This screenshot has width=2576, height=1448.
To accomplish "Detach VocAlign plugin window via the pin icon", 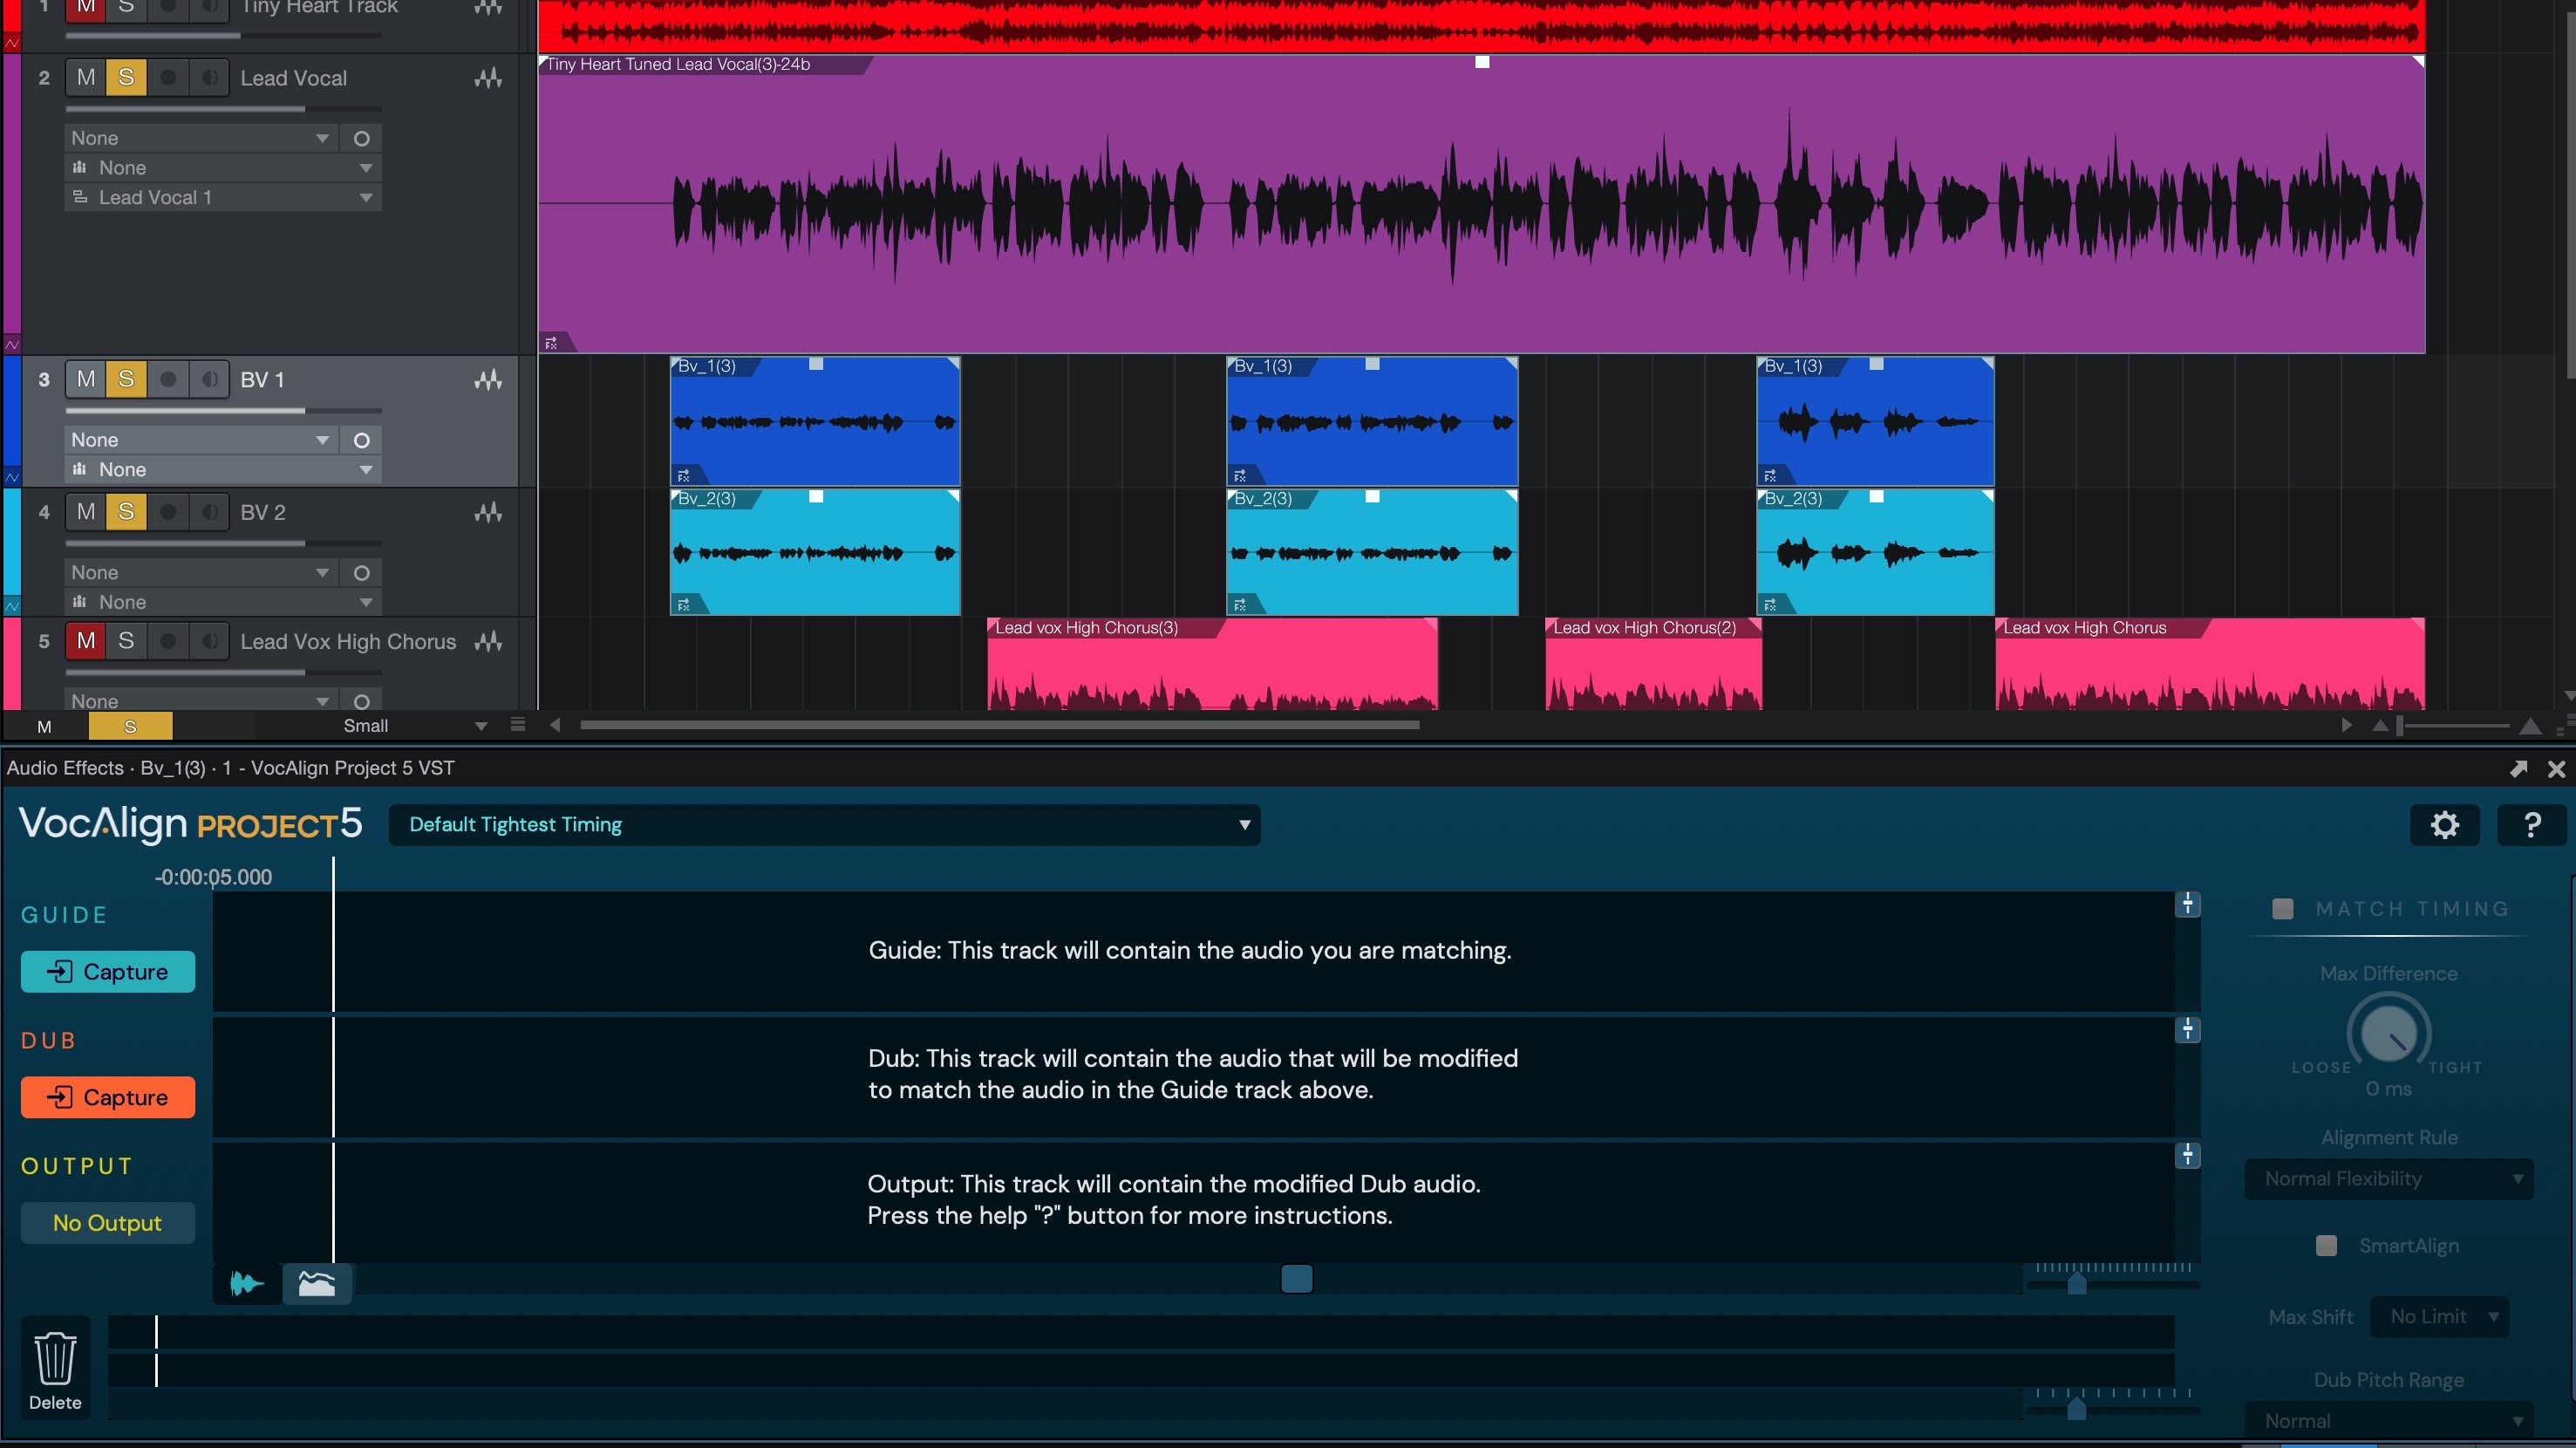I will tap(2518, 768).
